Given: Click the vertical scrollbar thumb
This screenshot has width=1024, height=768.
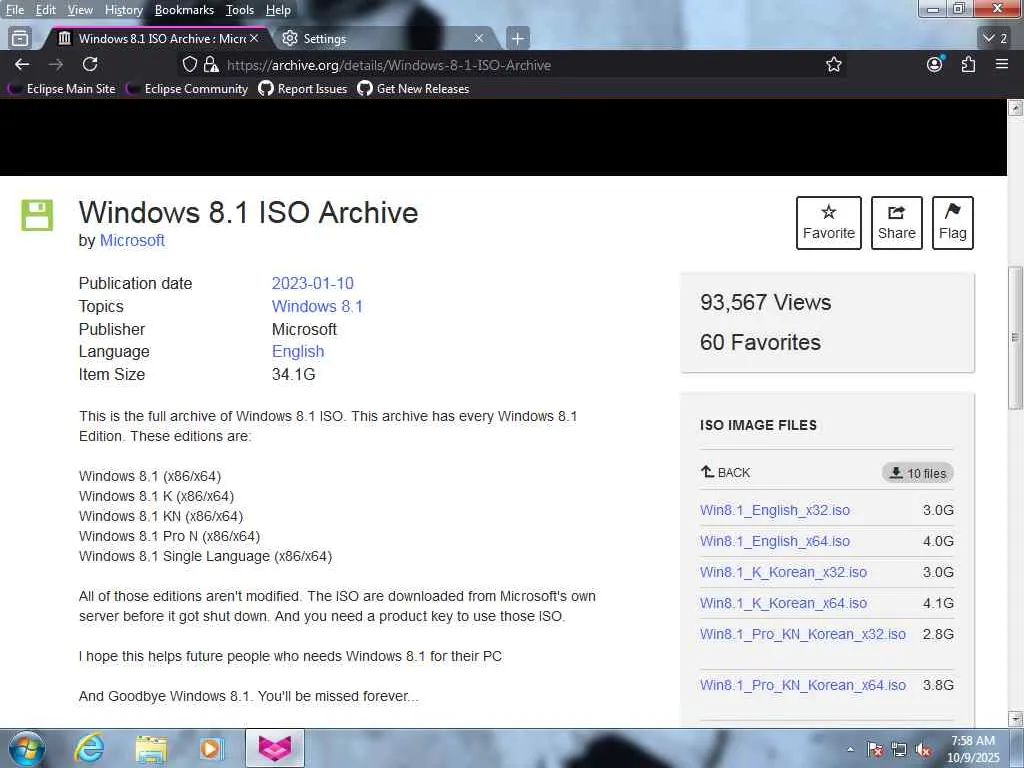Looking at the screenshot, I should point(1016,338).
